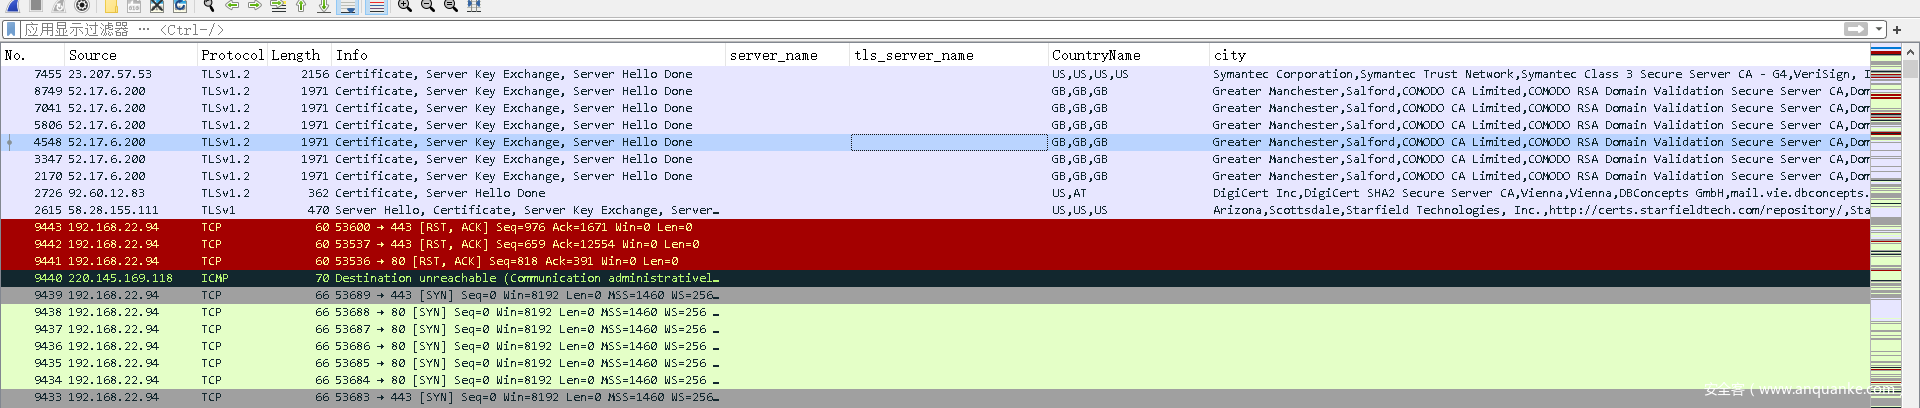
Task: Sort by the Protocol column header
Action: coord(232,55)
